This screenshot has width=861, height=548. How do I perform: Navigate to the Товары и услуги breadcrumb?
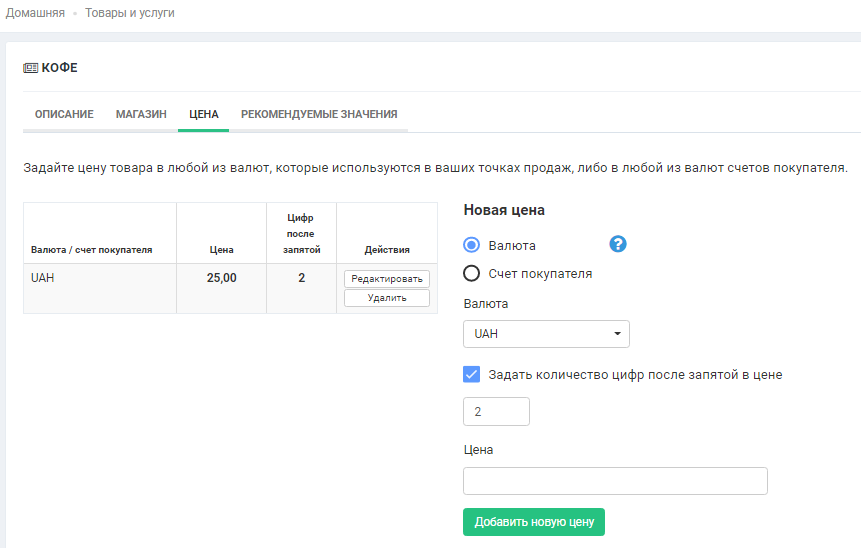click(130, 13)
